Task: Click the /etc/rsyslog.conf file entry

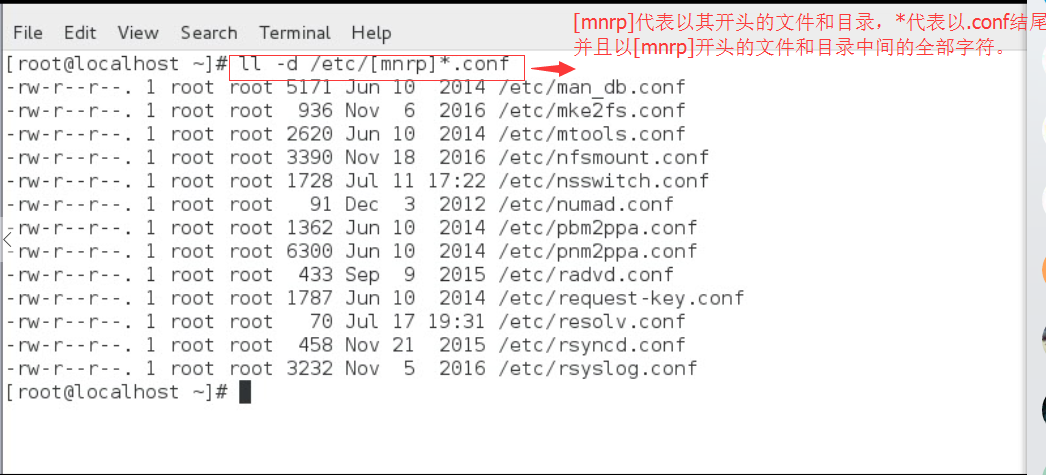Action: [x=598, y=368]
